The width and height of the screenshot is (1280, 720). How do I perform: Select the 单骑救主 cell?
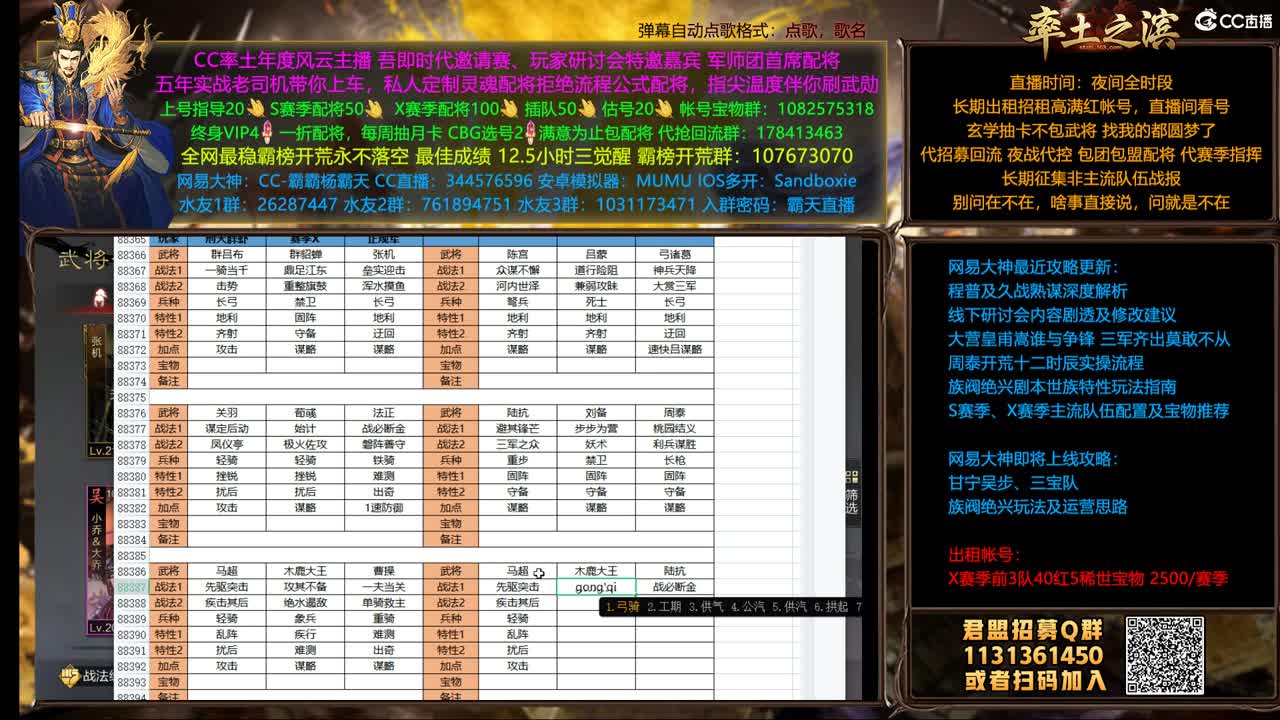coord(384,602)
